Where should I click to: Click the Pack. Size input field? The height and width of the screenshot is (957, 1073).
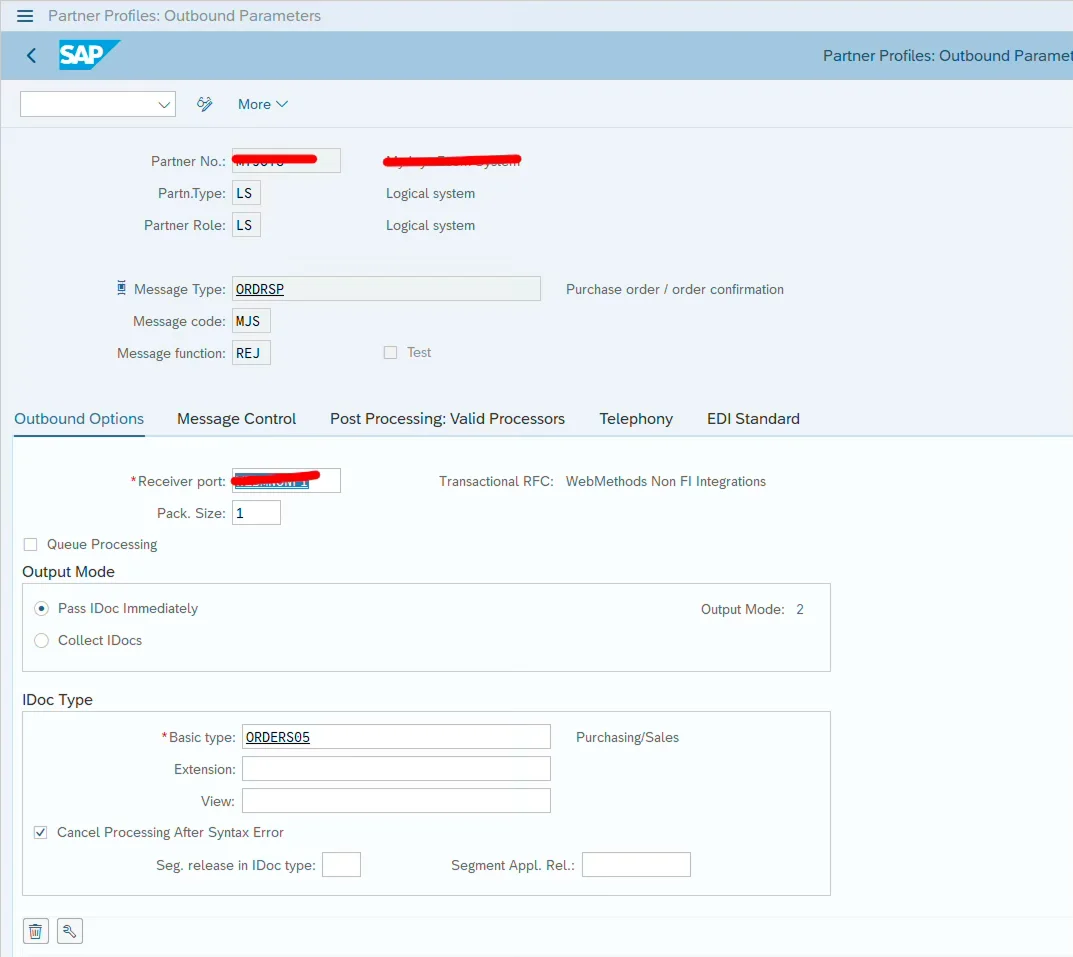[256, 513]
